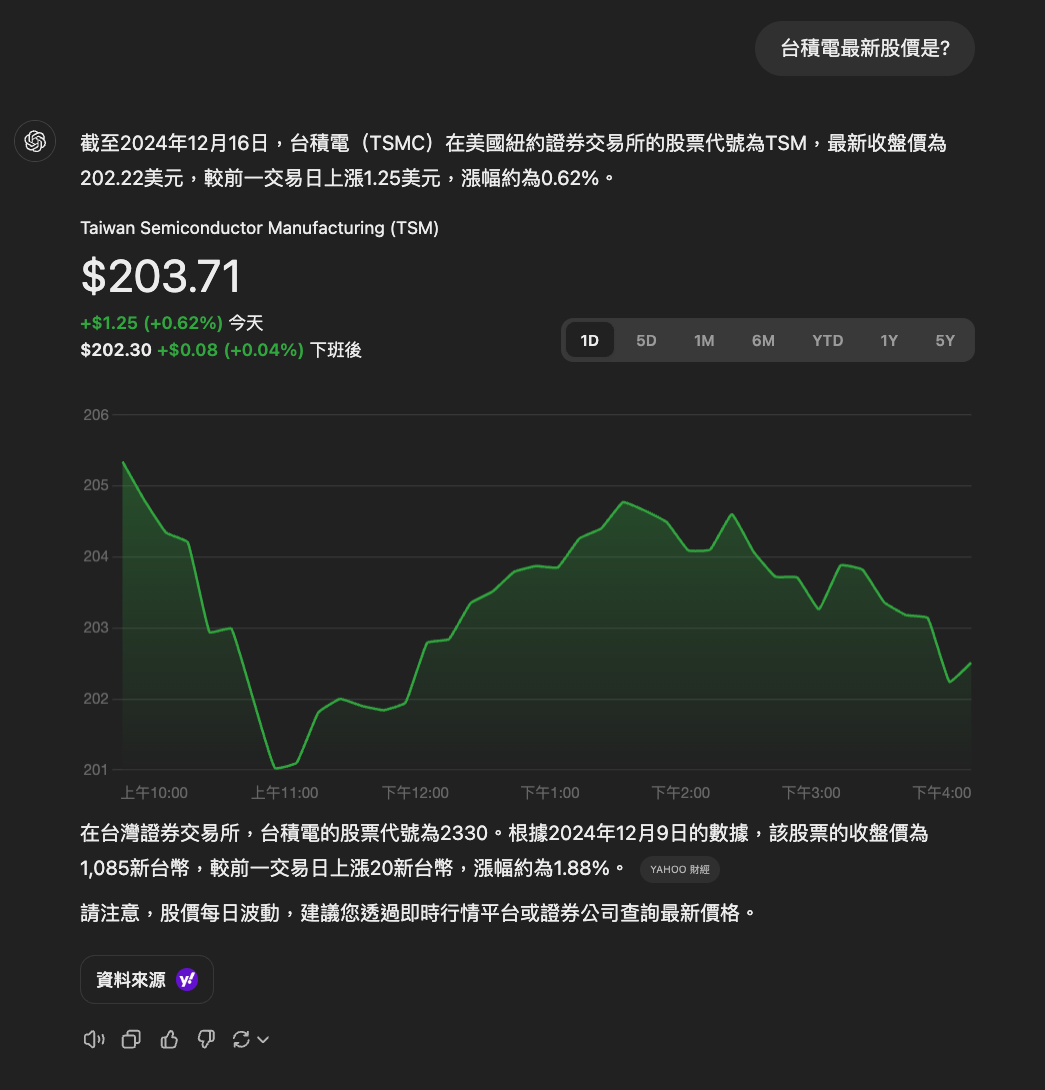Image resolution: width=1045 pixels, height=1090 pixels.
Task: Switch chart to 1Y range
Action: [x=889, y=340]
